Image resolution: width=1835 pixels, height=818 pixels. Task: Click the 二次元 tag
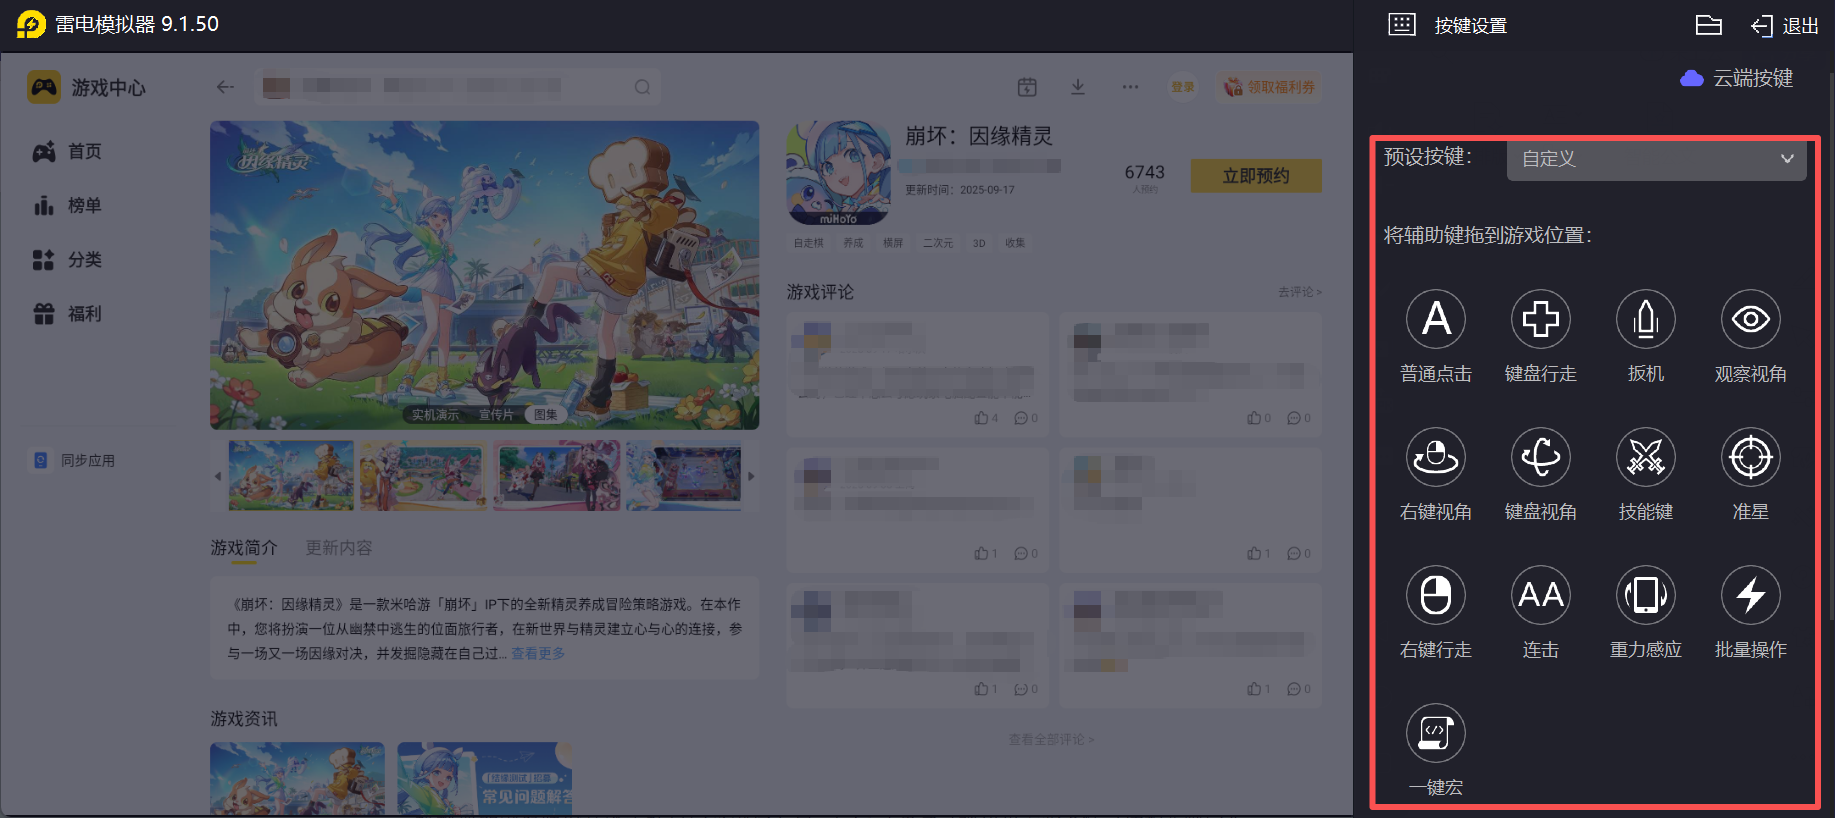(x=937, y=243)
